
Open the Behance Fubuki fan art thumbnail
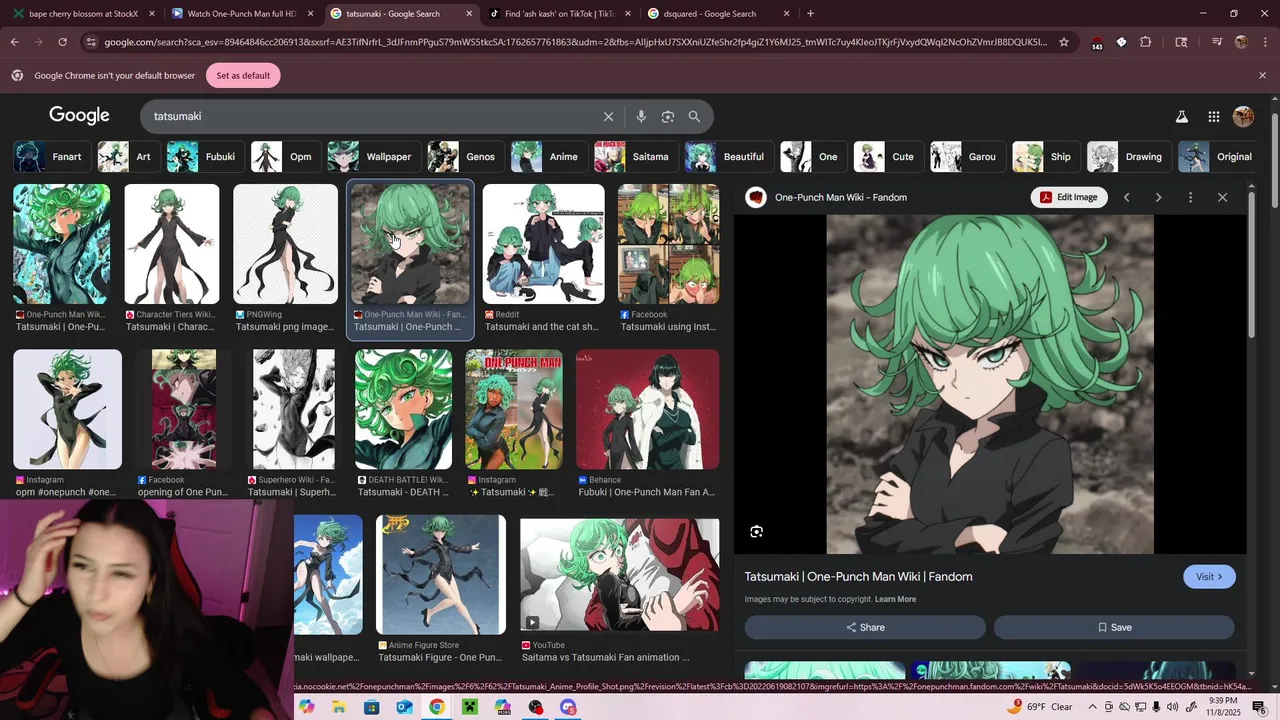(647, 409)
